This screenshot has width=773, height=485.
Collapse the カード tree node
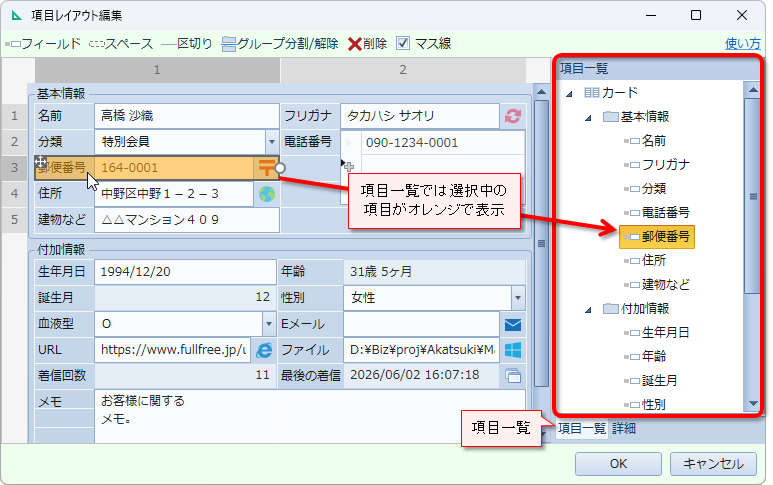click(x=569, y=94)
